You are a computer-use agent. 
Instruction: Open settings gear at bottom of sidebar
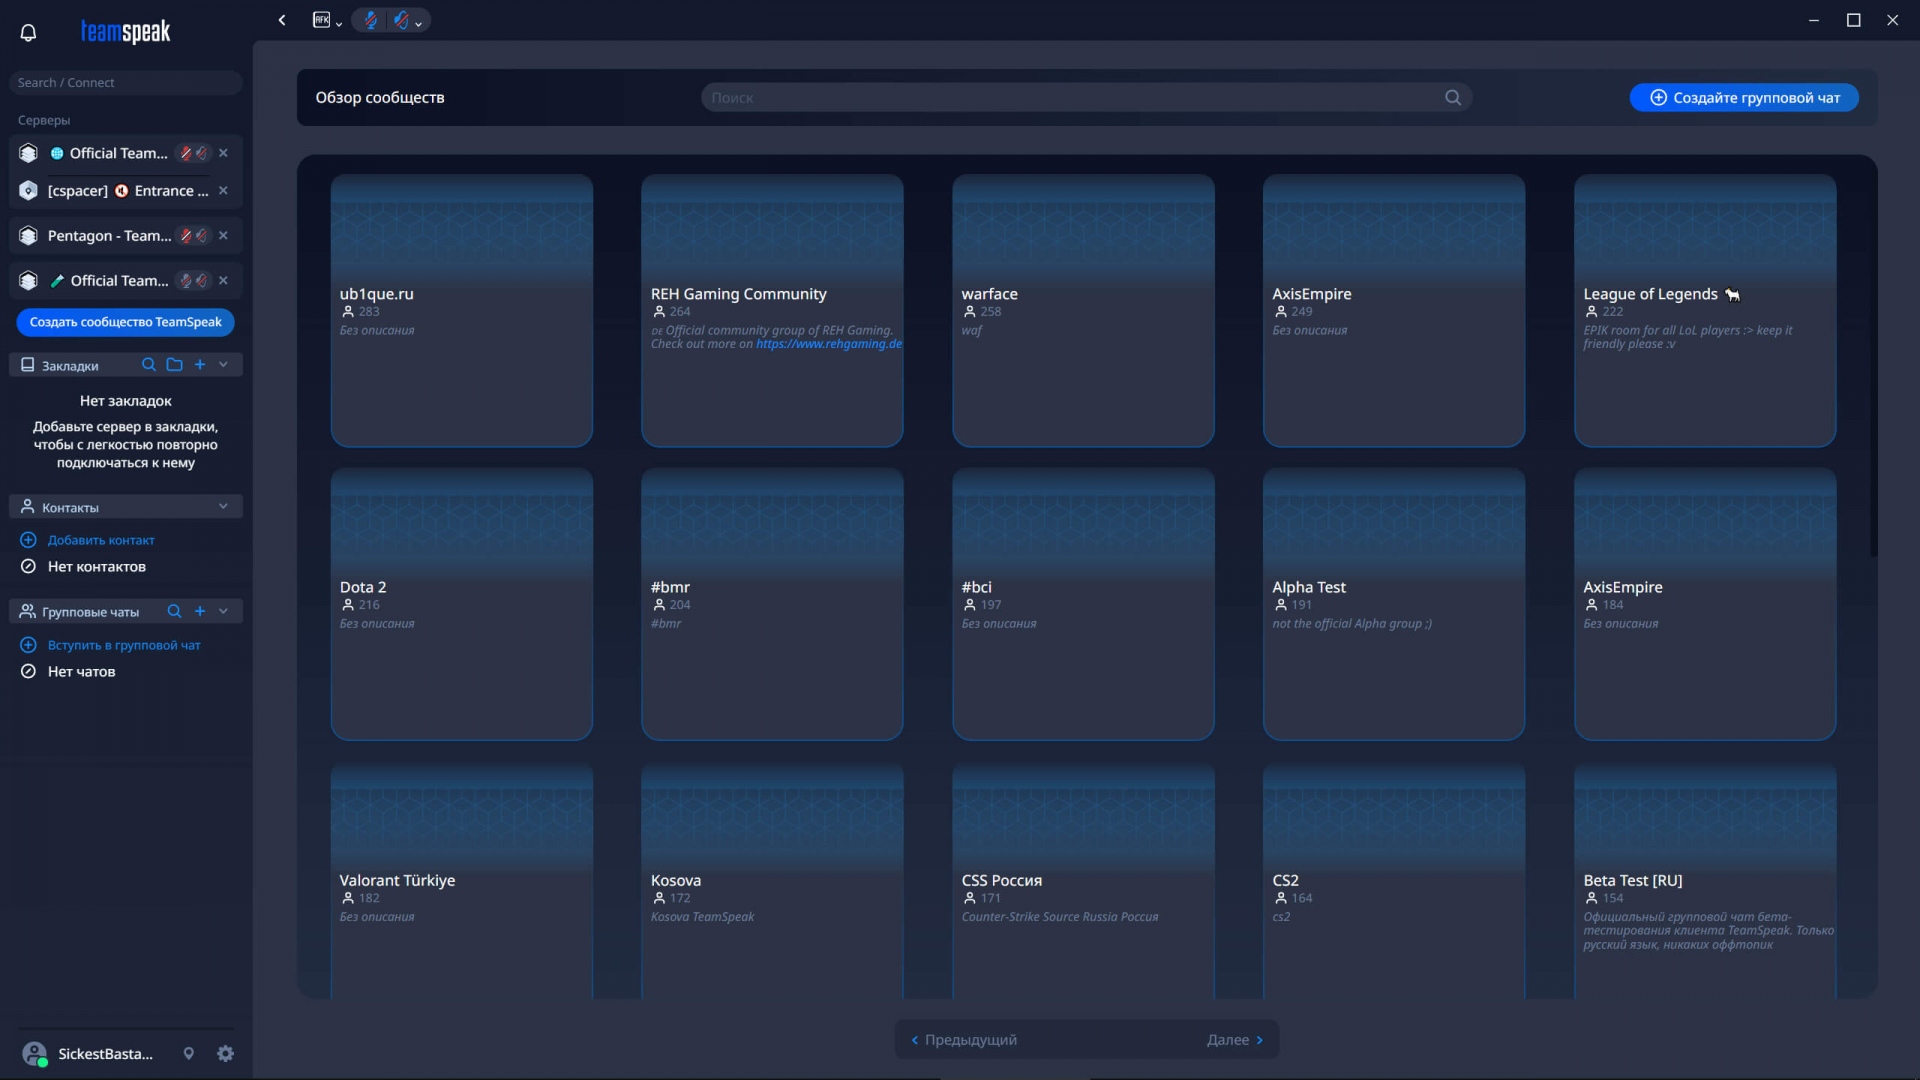(x=225, y=1053)
